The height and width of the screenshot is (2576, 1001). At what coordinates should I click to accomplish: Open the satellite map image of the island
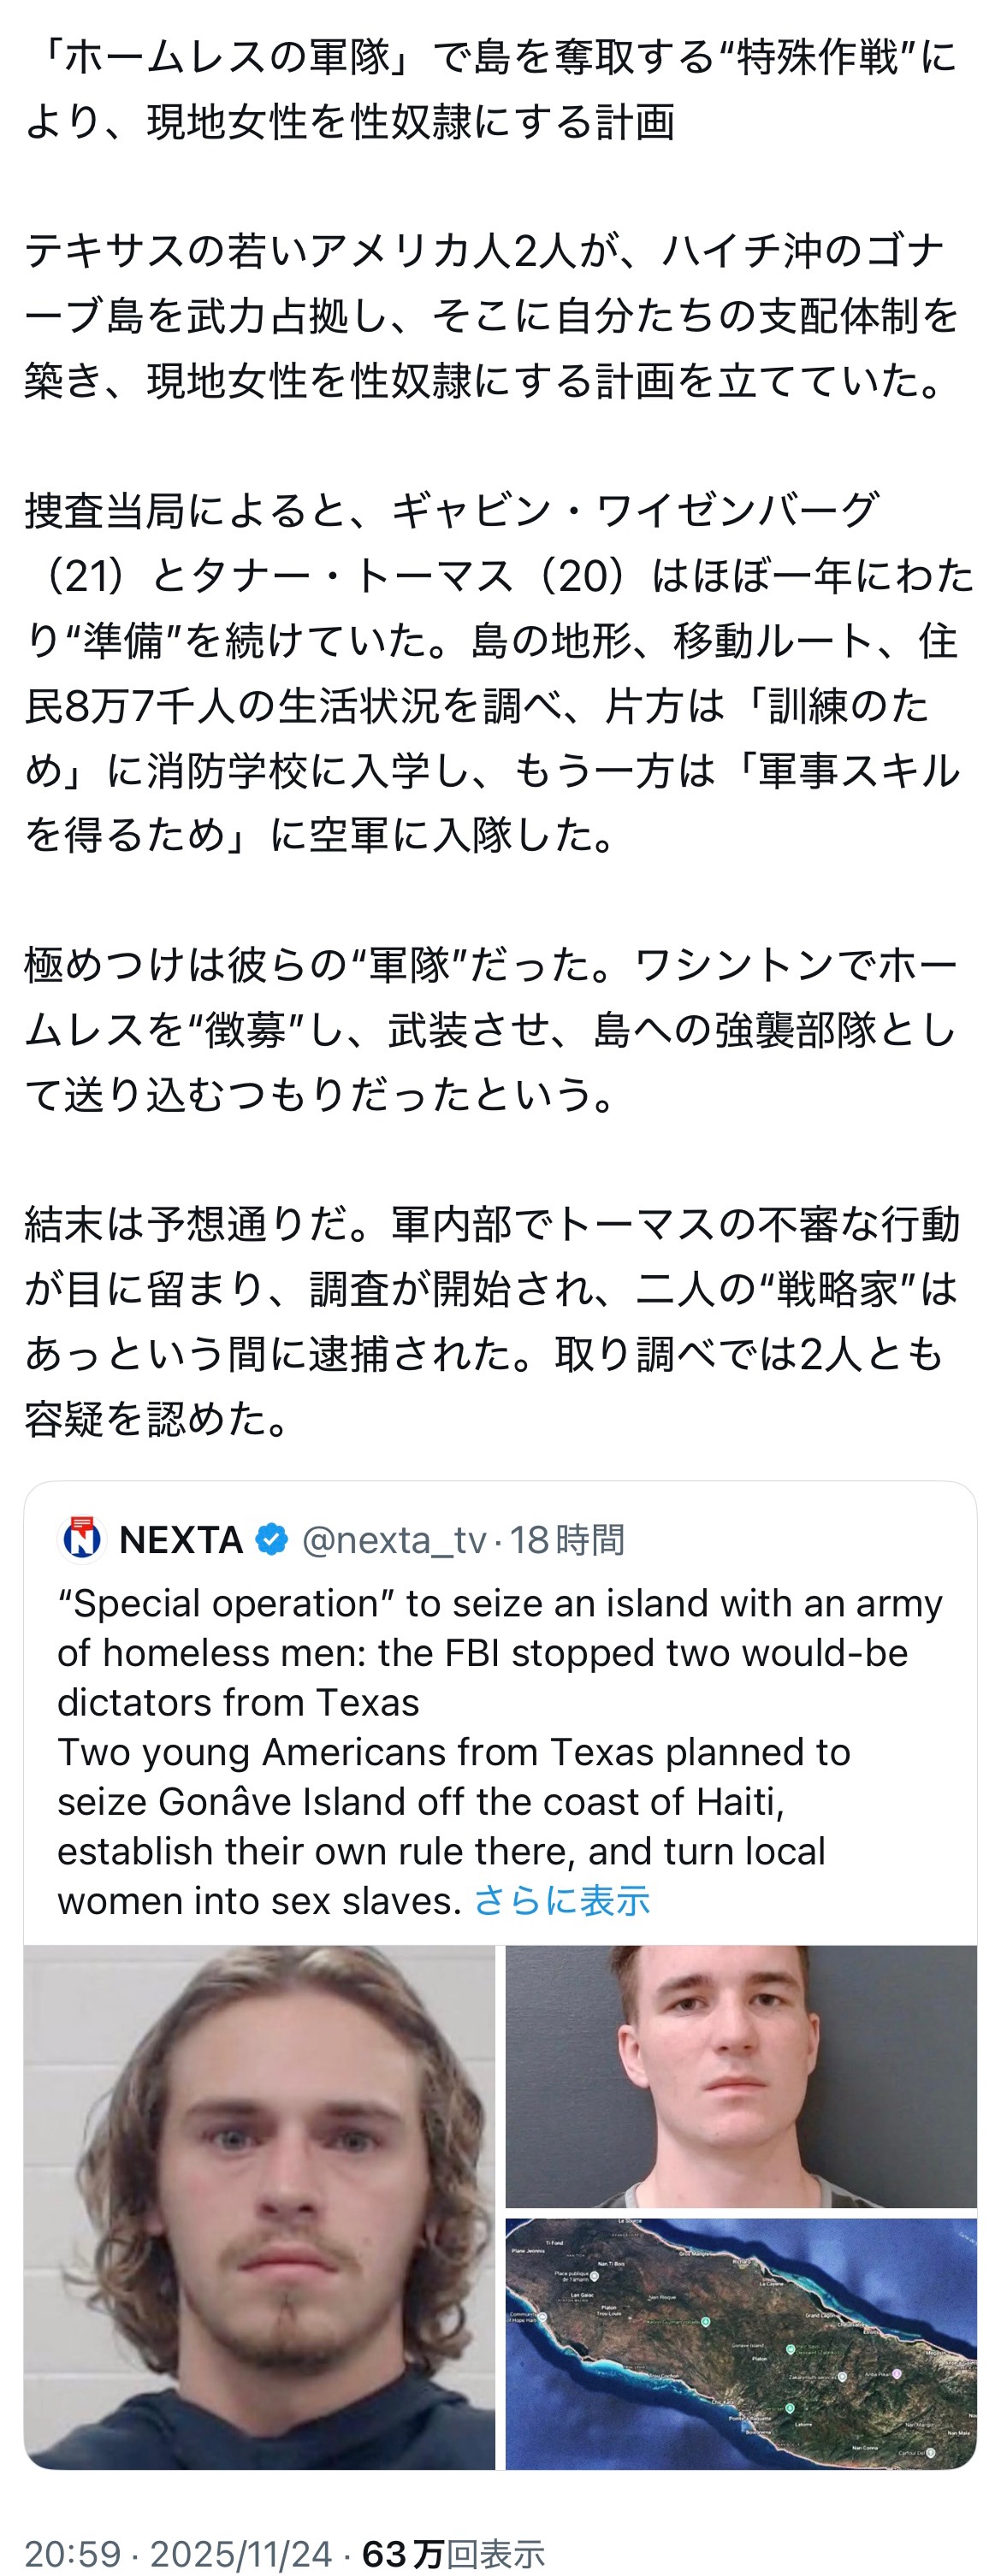click(740, 2342)
